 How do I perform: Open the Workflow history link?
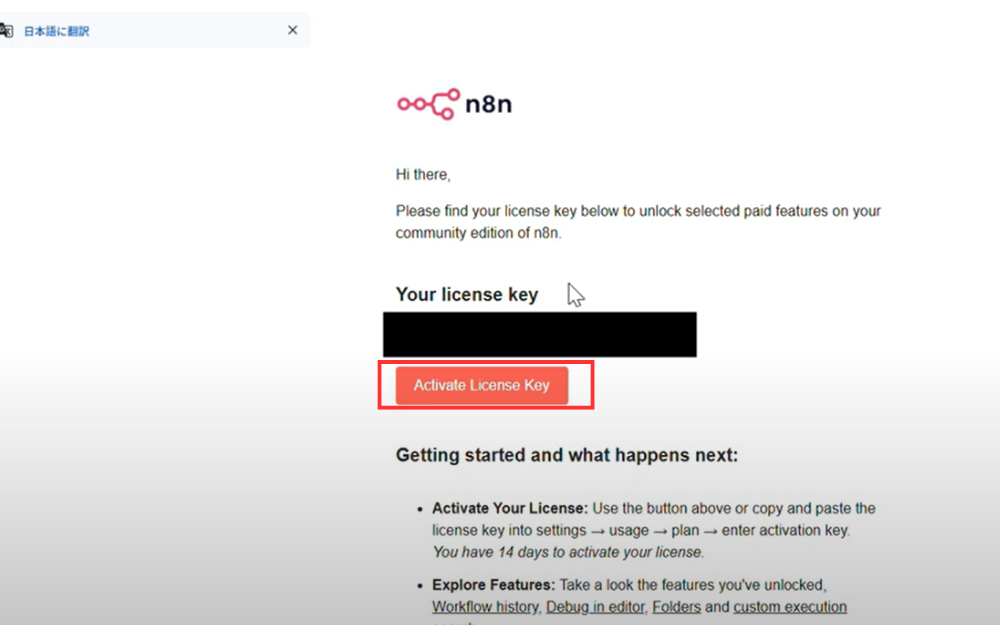[x=485, y=607]
